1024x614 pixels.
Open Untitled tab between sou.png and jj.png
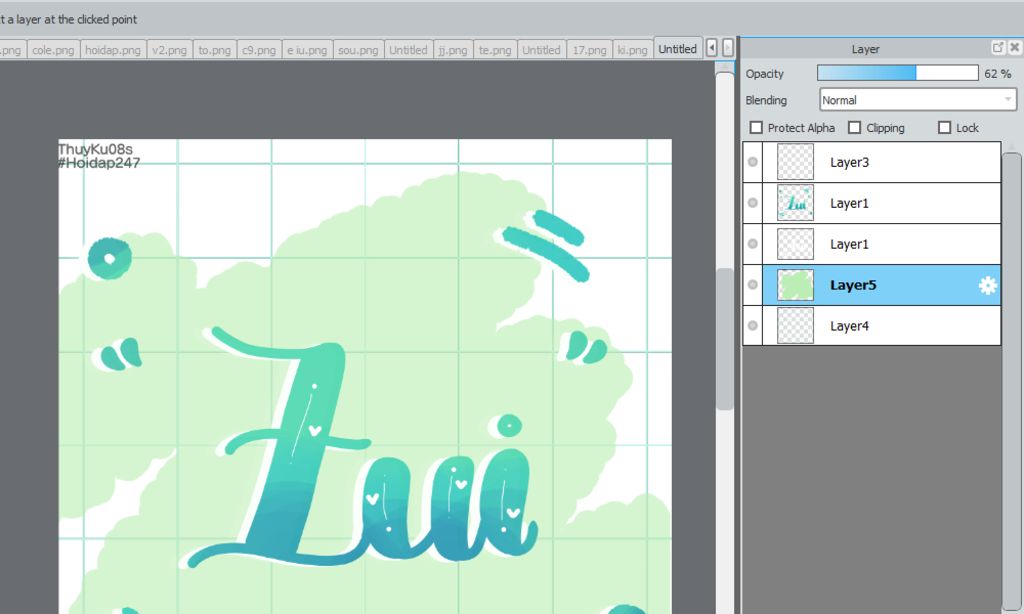click(408, 50)
